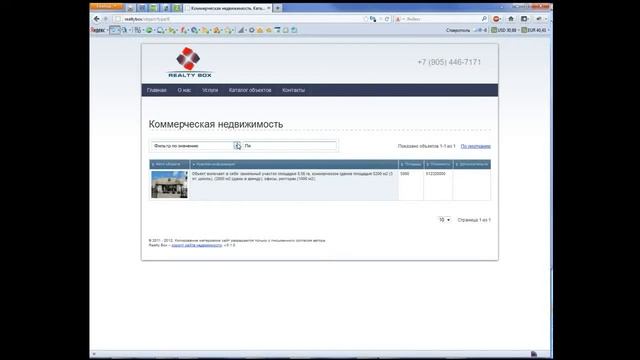Screen dimensions: 640x360
Task: Click the magnifier in the search box
Action: click(x=484, y=19)
